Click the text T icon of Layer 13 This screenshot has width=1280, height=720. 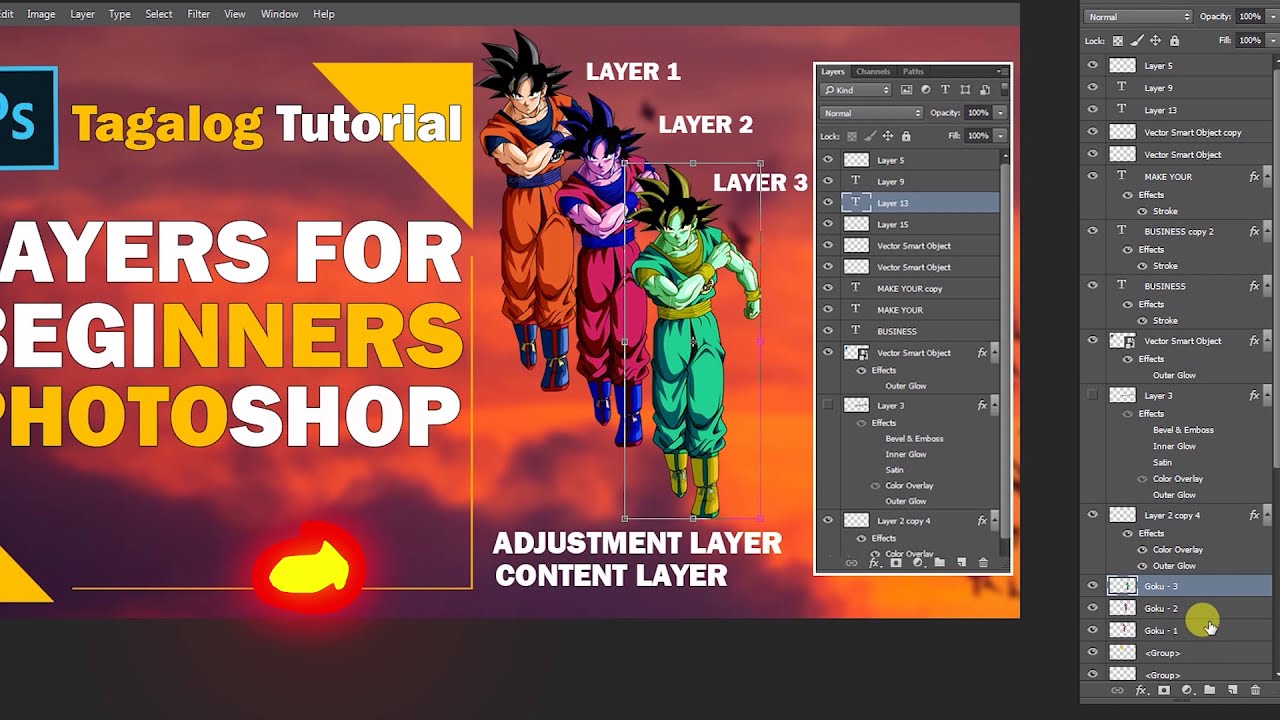coord(1122,109)
